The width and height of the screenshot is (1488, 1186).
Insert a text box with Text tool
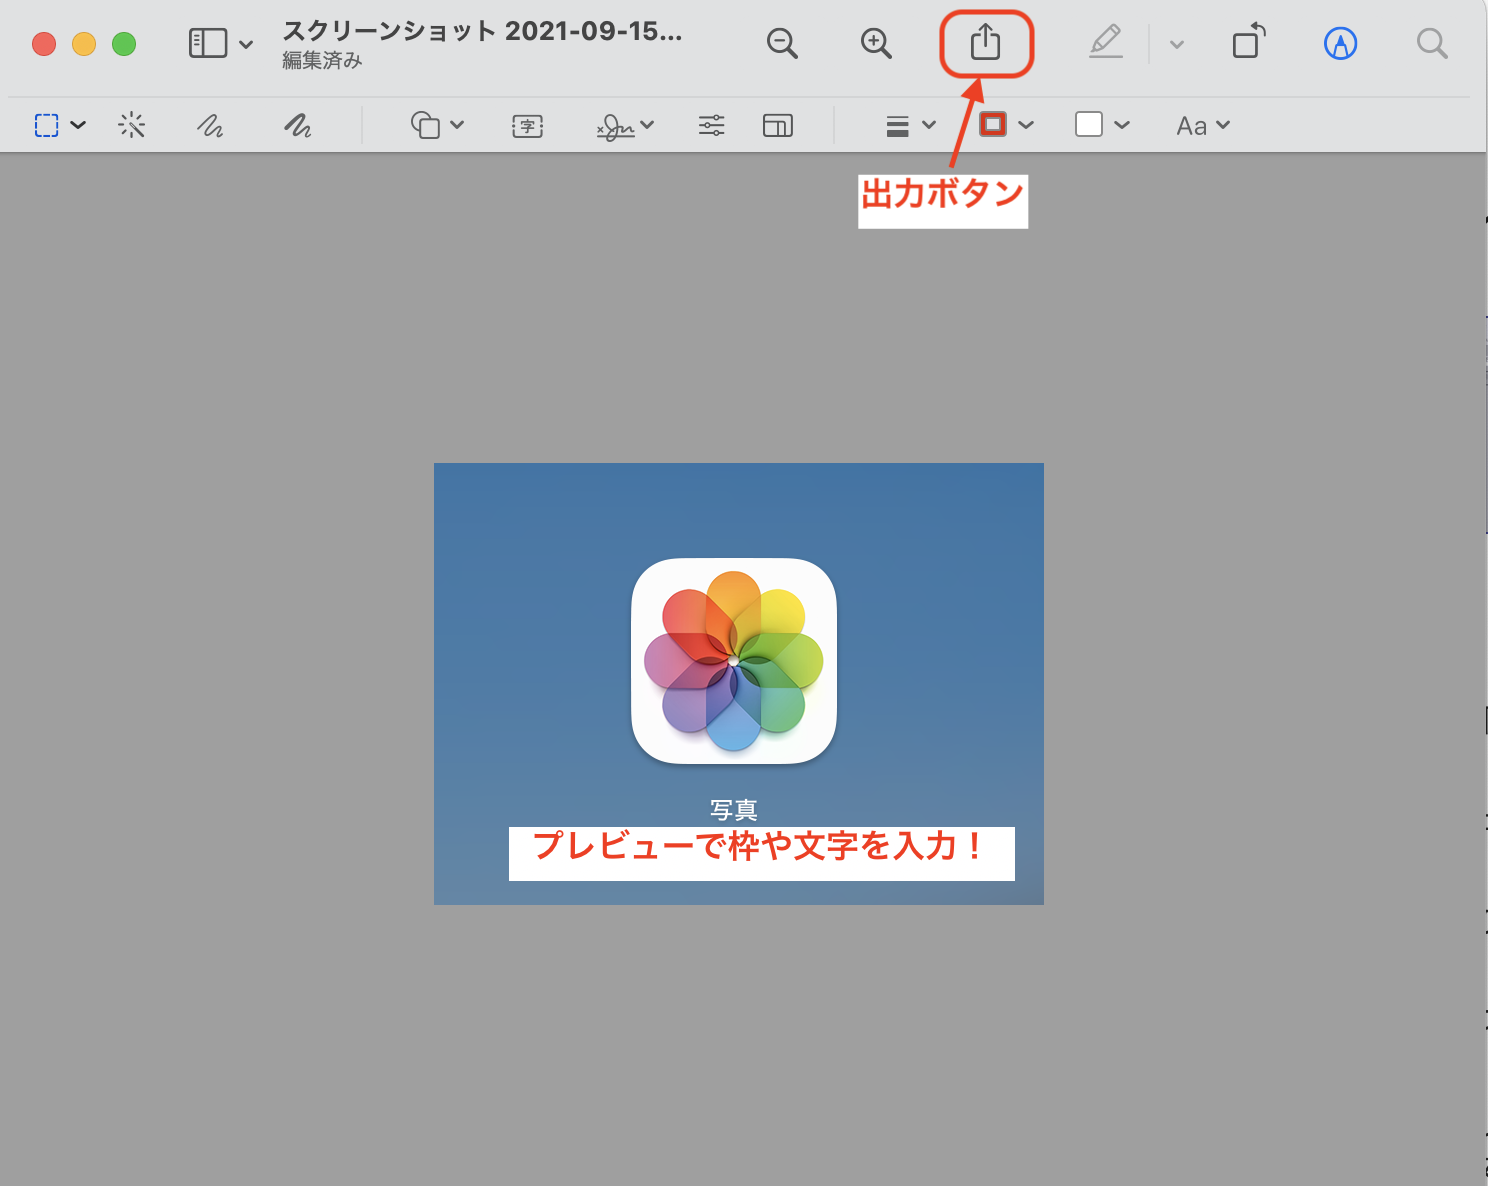528,126
